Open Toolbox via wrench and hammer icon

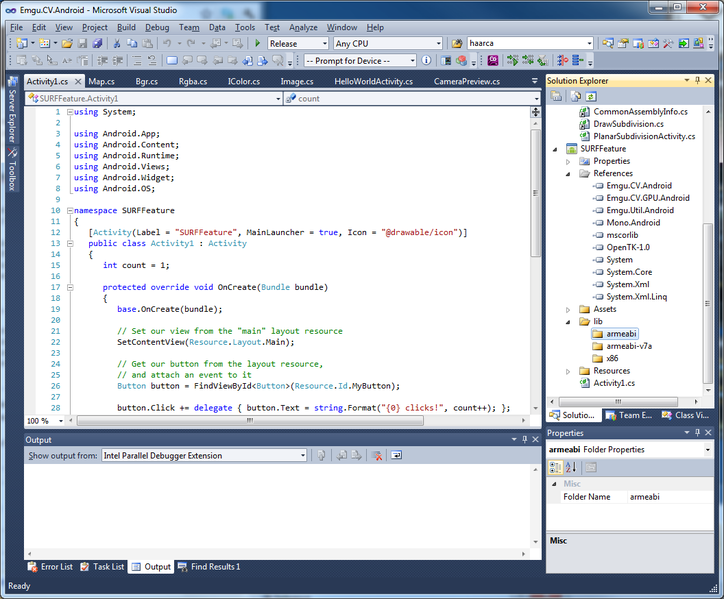(668, 43)
